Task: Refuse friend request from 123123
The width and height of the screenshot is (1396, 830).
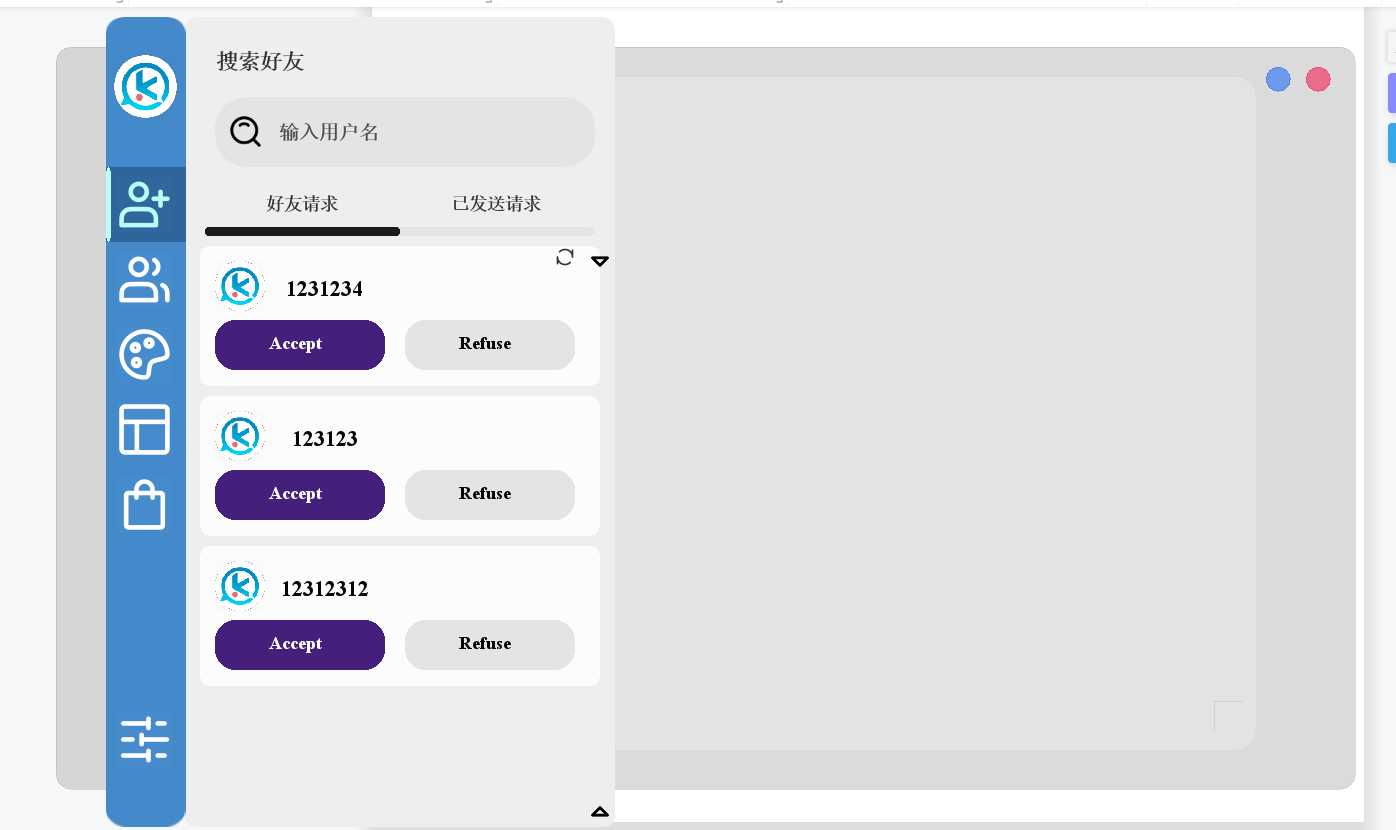Action: click(490, 494)
